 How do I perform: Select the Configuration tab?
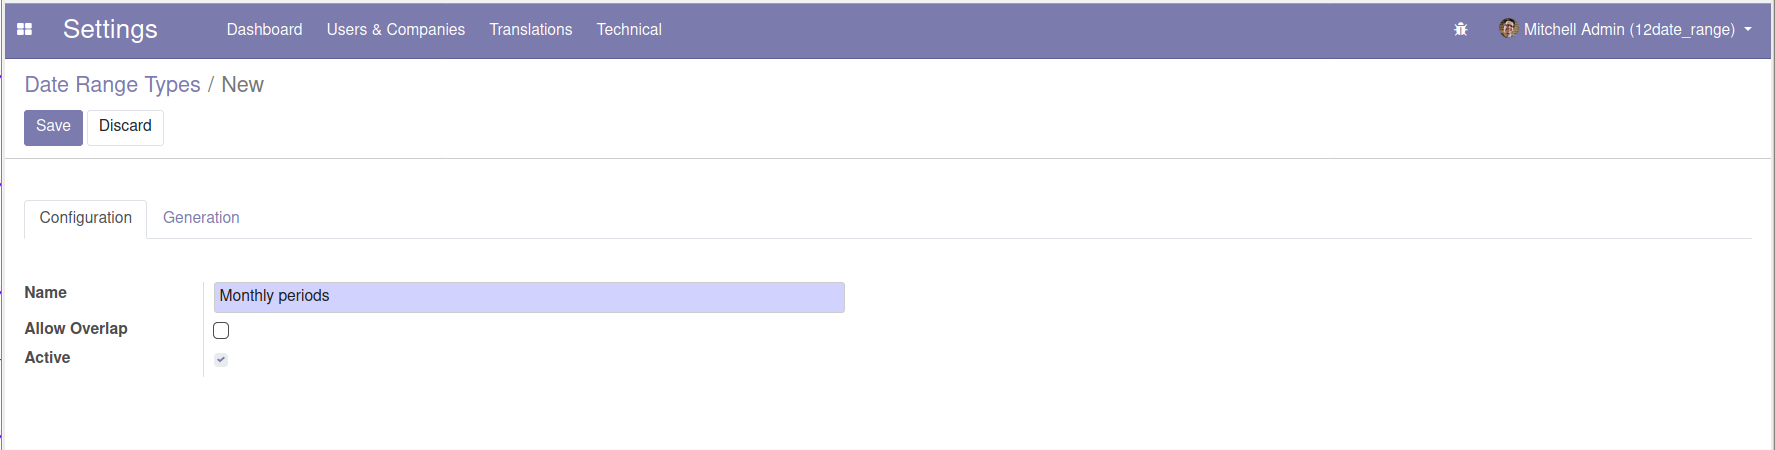pyautogui.click(x=86, y=218)
